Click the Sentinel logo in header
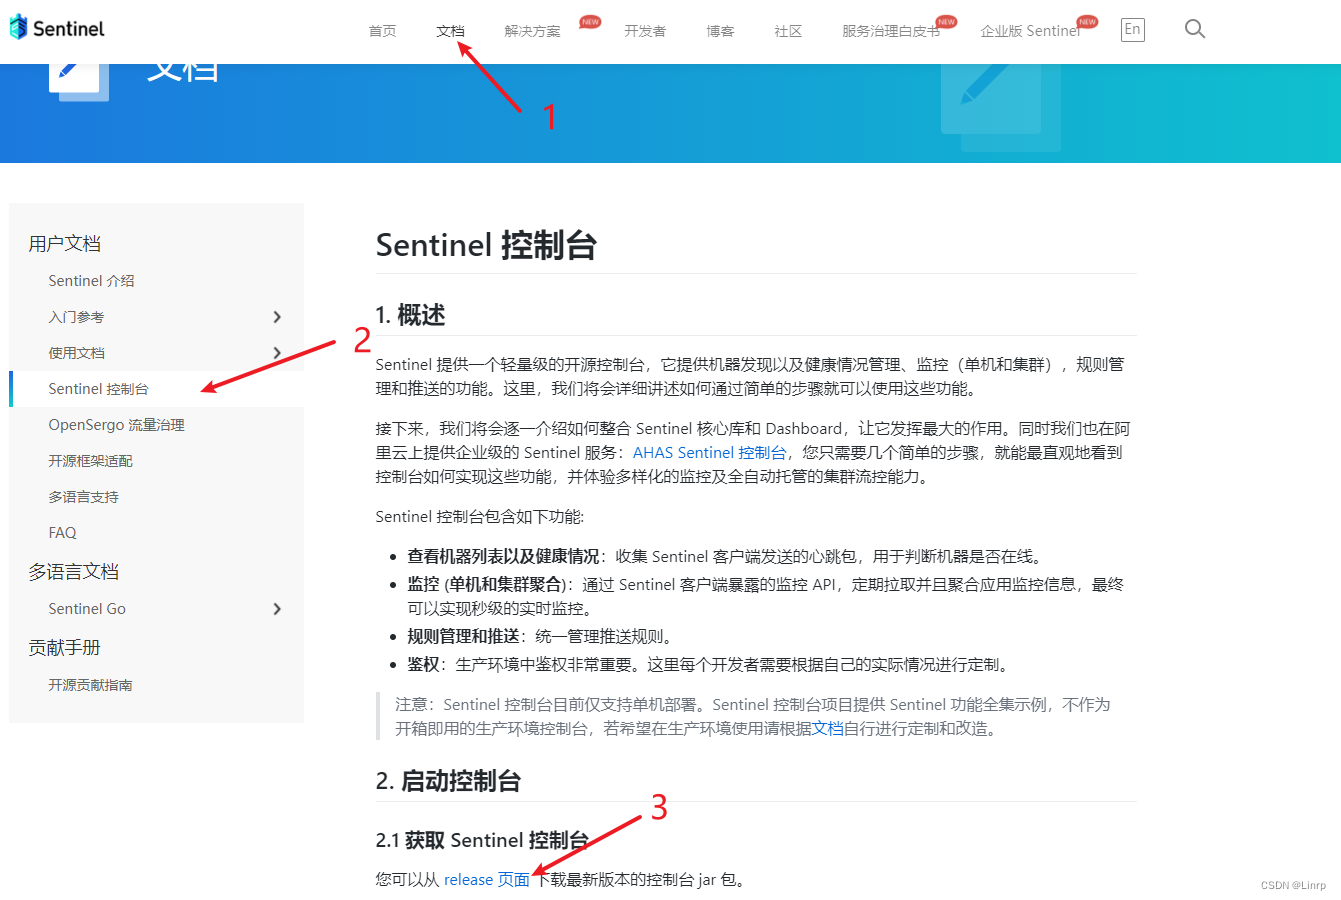Screen dimensions: 1341x900 tap(57, 28)
